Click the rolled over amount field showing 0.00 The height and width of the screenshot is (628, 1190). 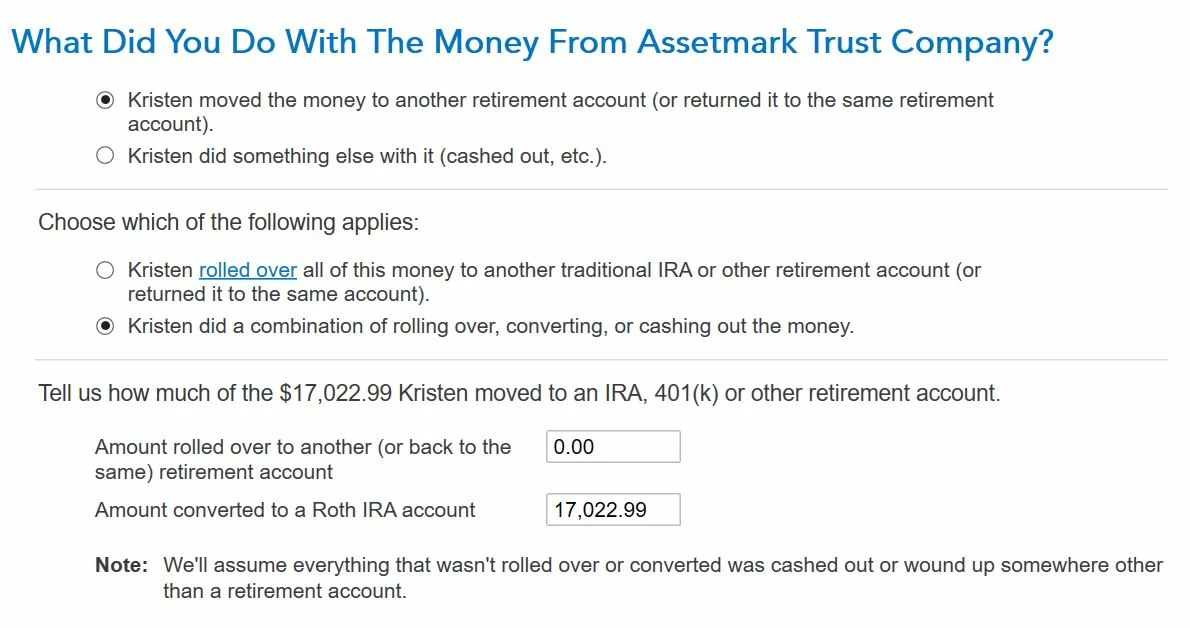pyautogui.click(x=613, y=447)
